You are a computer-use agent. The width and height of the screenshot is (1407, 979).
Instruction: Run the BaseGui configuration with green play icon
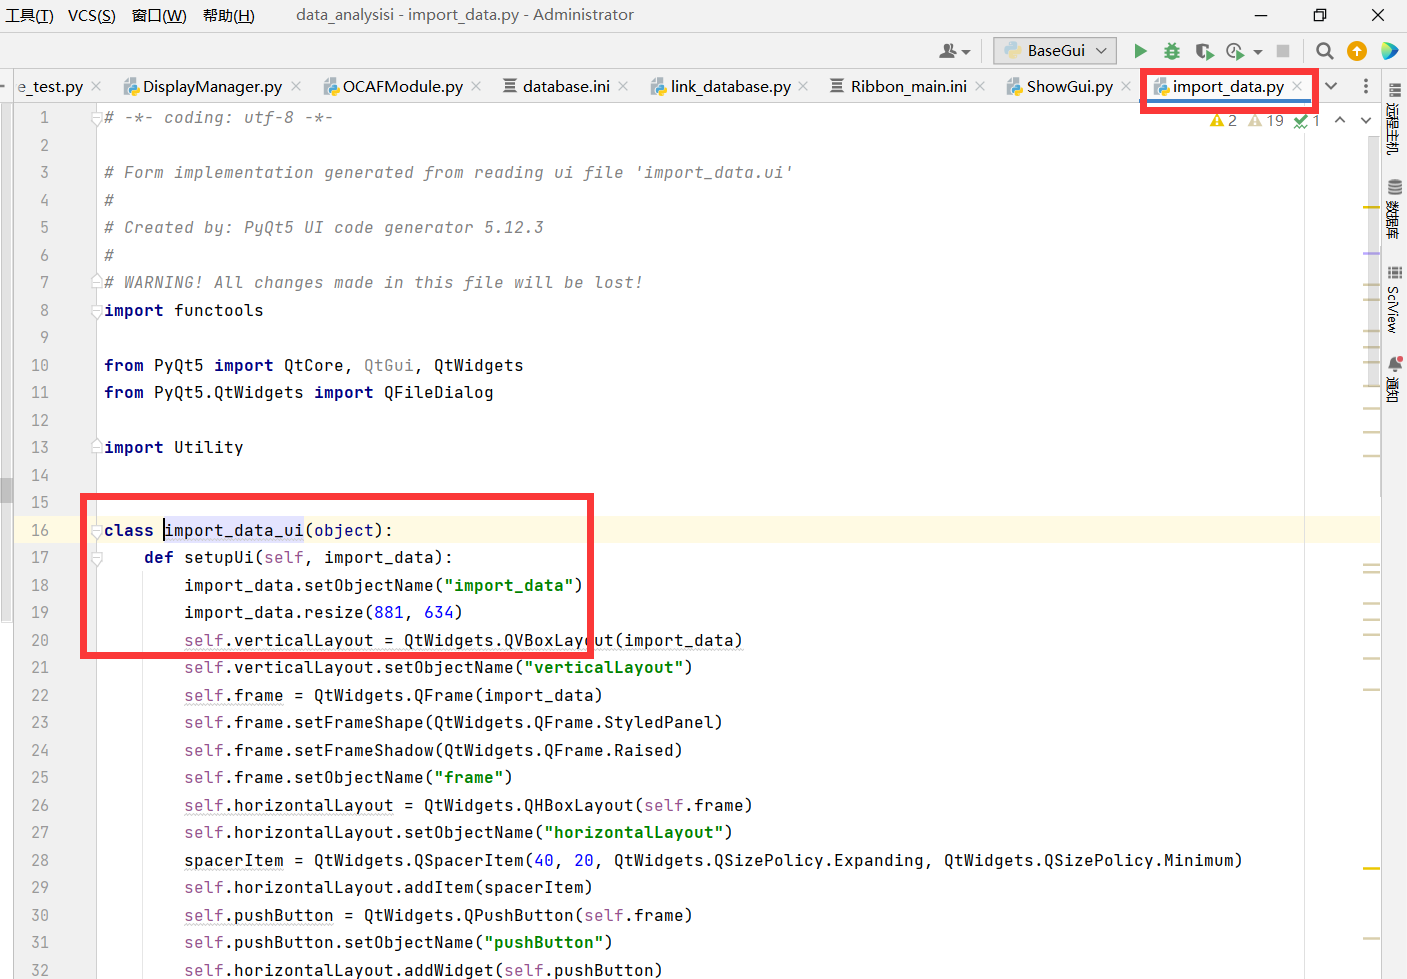click(x=1140, y=51)
